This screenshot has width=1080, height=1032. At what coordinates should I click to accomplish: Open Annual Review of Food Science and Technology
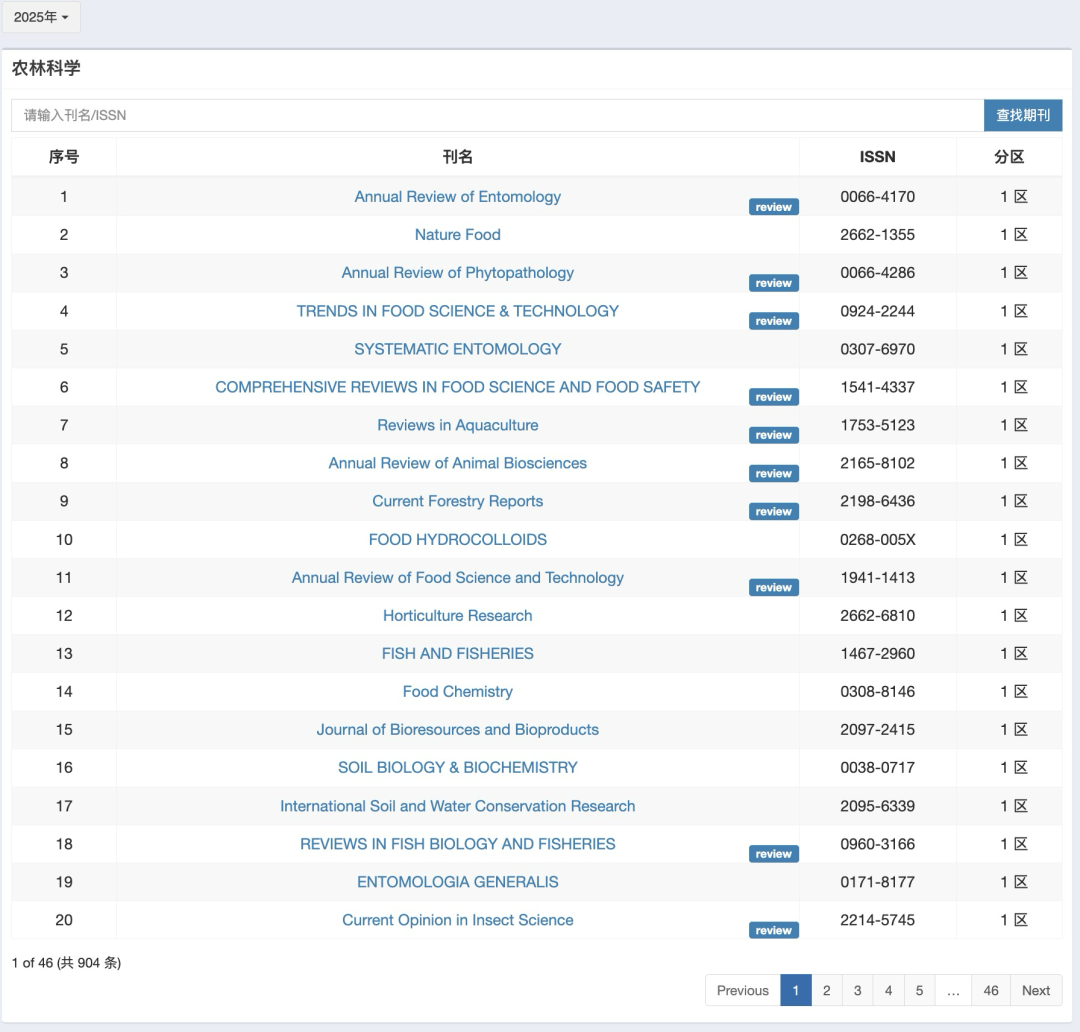[457, 577]
